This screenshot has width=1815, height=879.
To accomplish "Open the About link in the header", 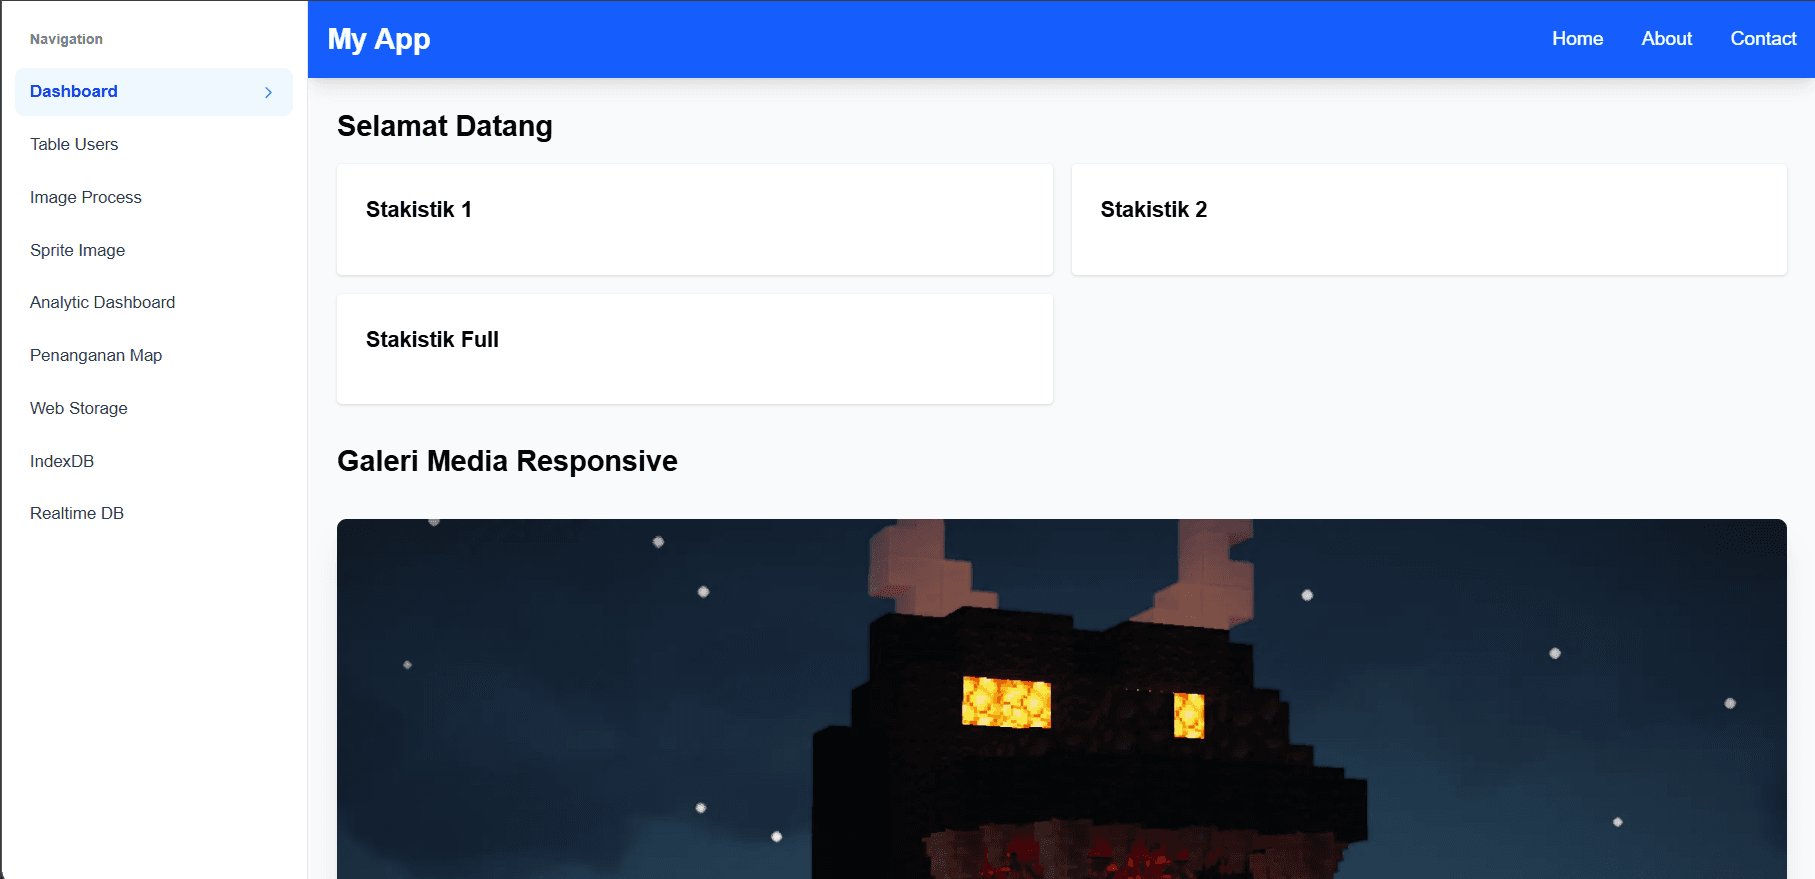I will (x=1666, y=39).
